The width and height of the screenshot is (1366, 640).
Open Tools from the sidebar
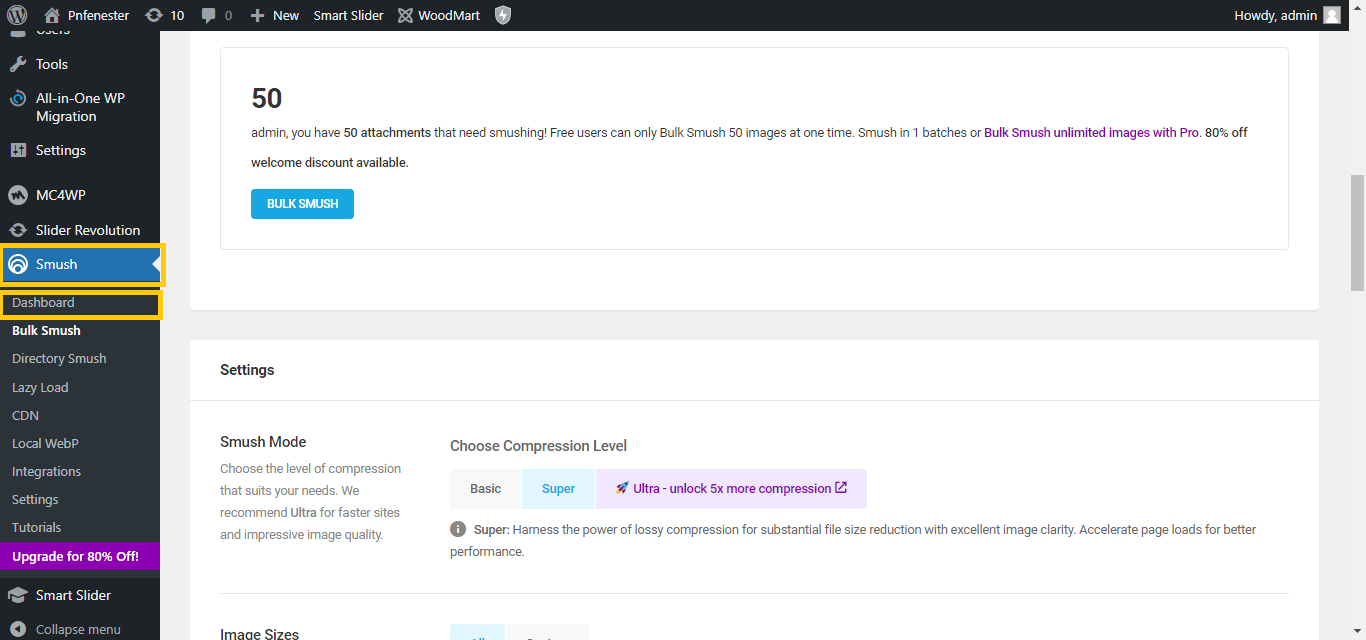point(52,64)
